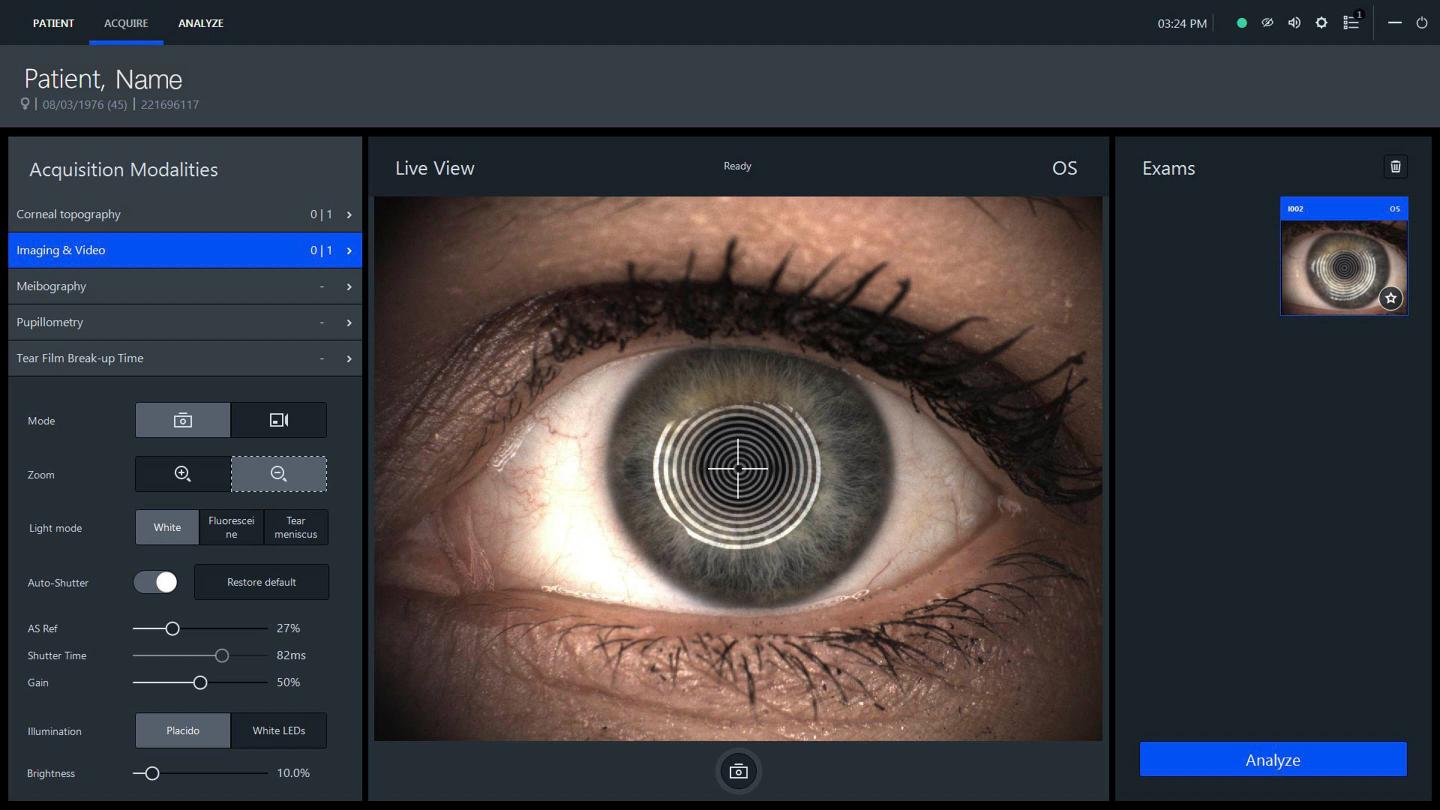1440x810 pixels.
Task: Open Tear Film Break-up Time section
Action: click(x=184, y=358)
